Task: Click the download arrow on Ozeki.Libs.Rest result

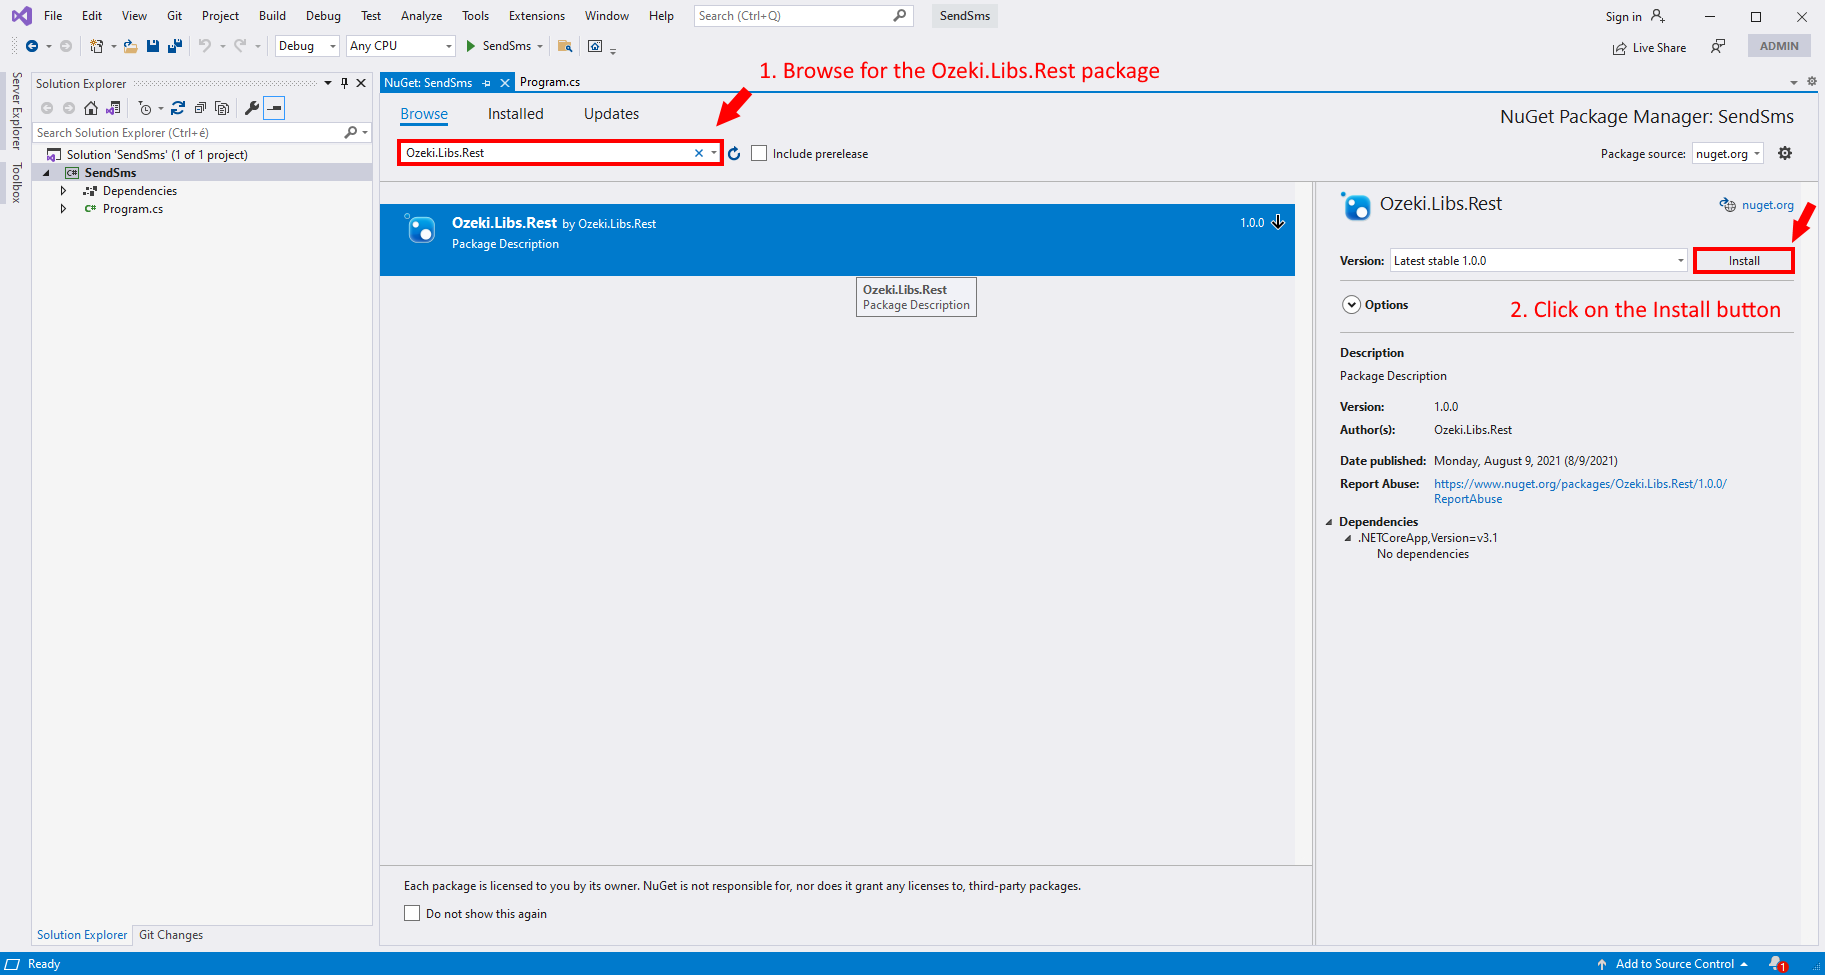Action: (1278, 222)
